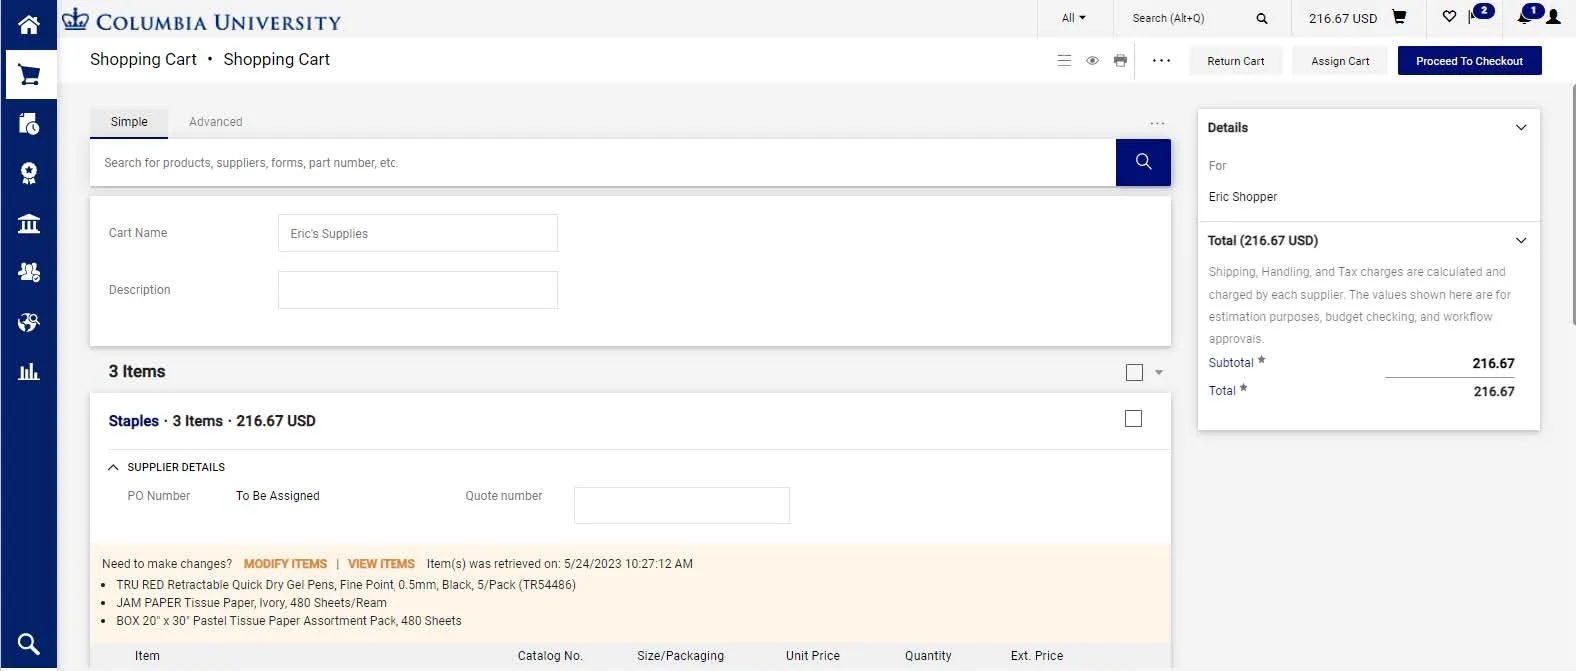Collapse the Details panel chevron
This screenshot has width=1576, height=671.
point(1521,128)
